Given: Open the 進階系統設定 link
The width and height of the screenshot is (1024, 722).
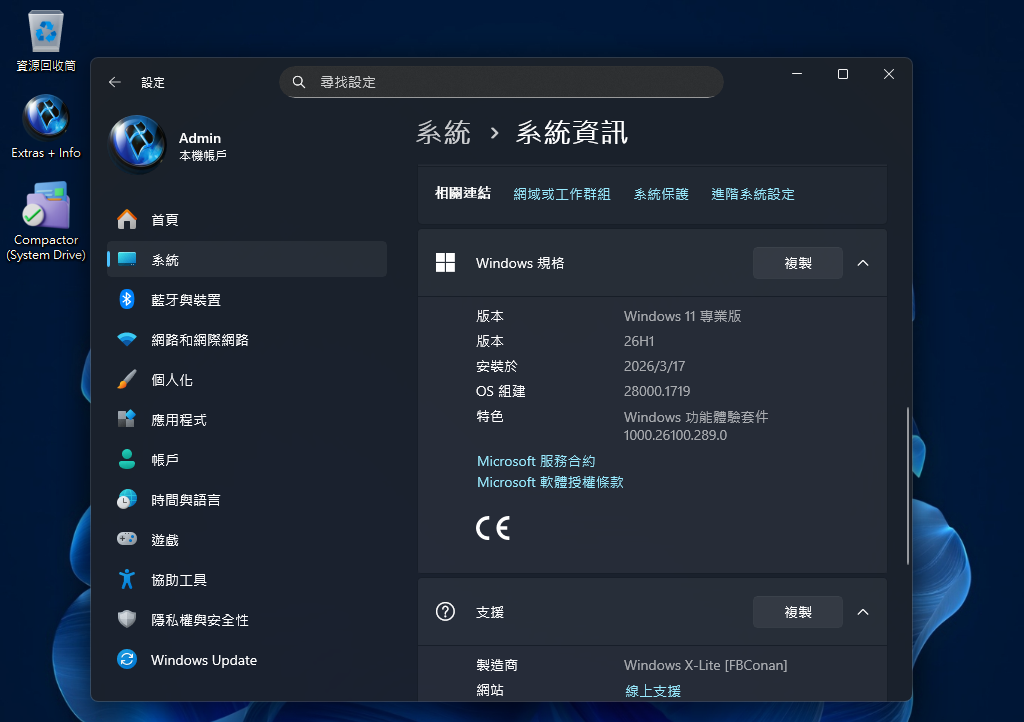Looking at the screenshot, I should point(752,194).
